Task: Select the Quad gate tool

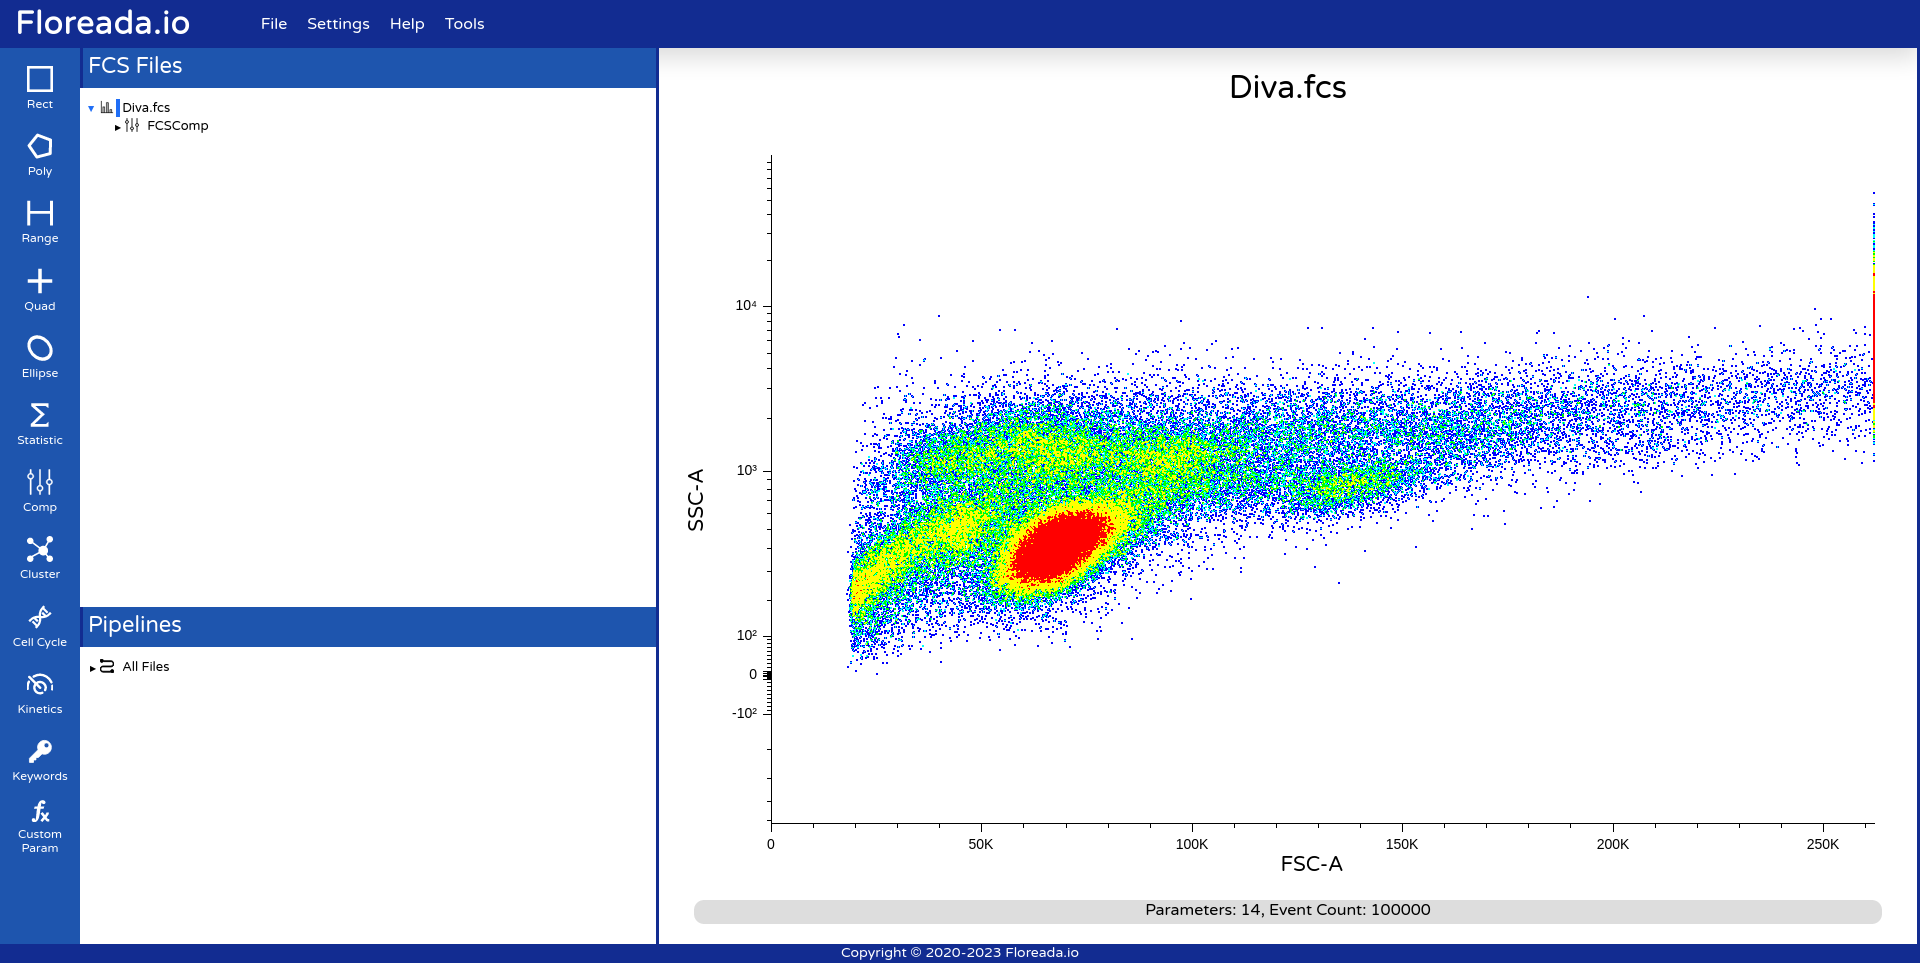Action: point(39,289)
